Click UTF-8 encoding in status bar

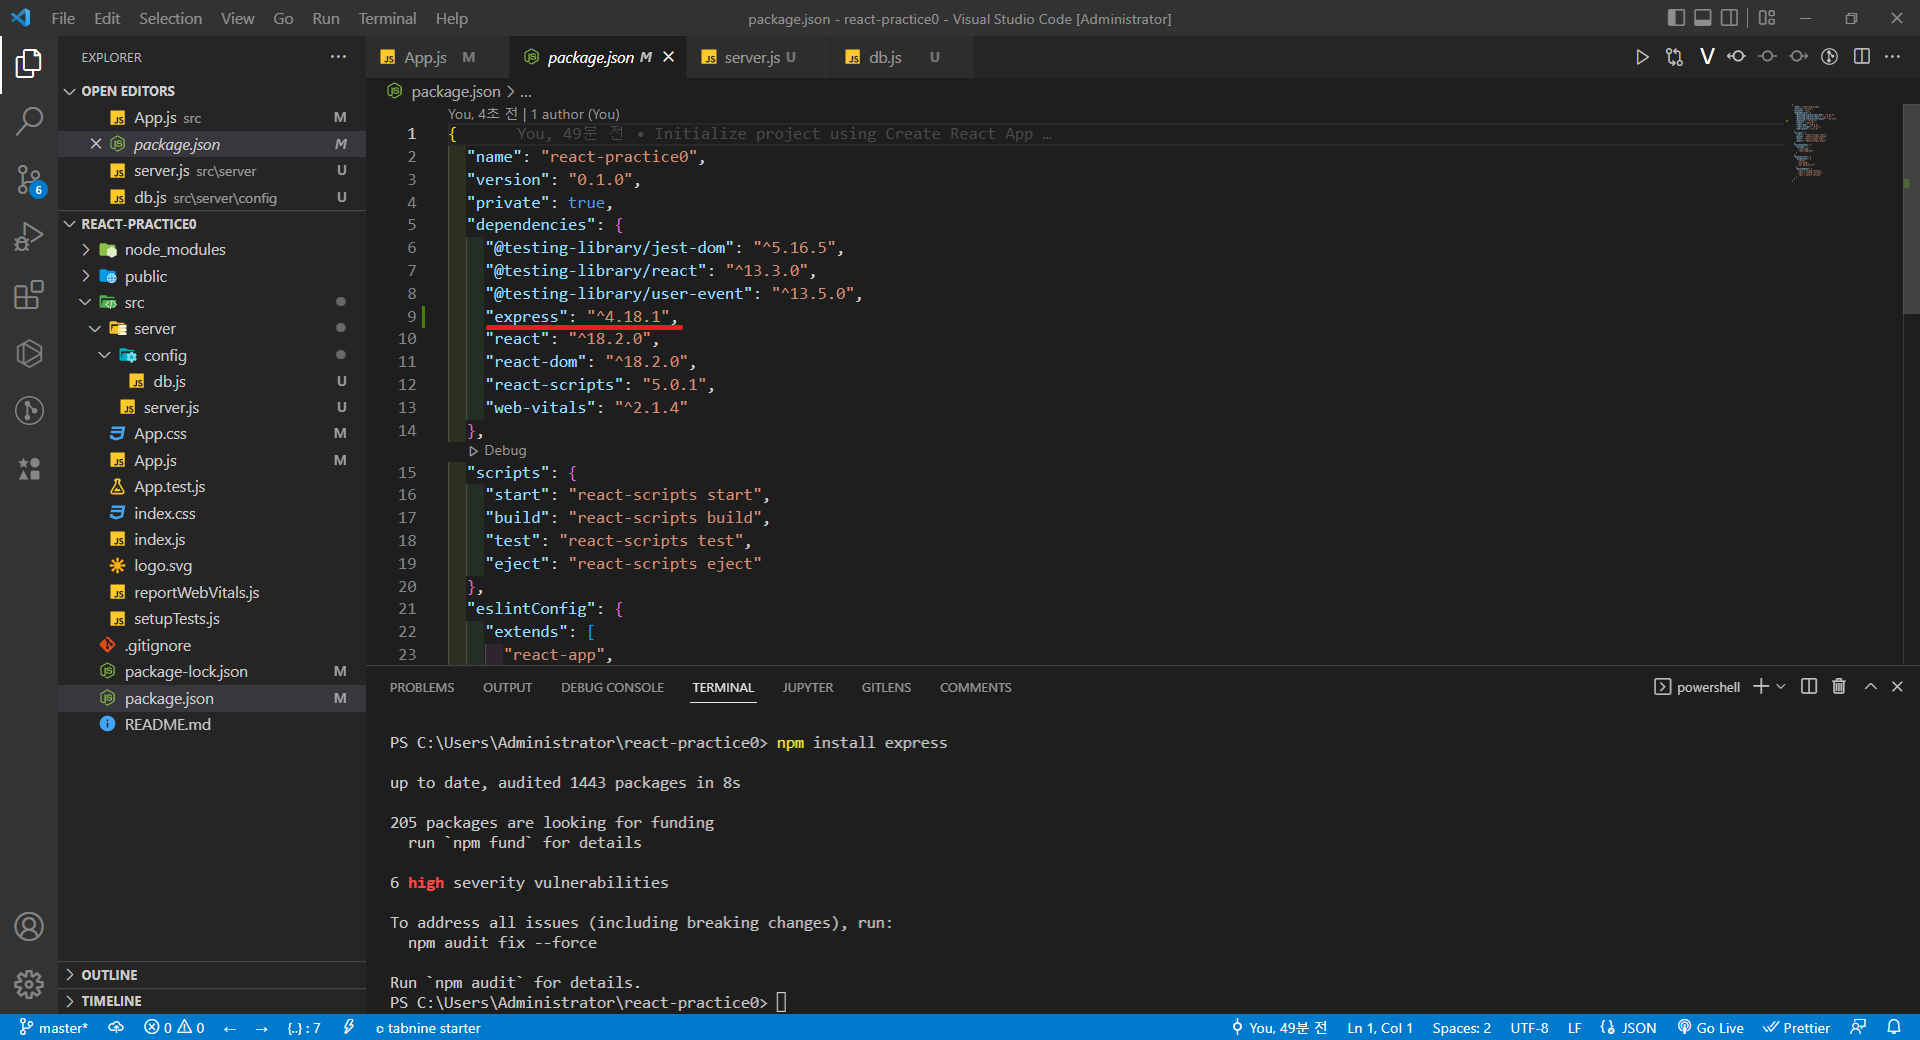tap(1529, 1028)
